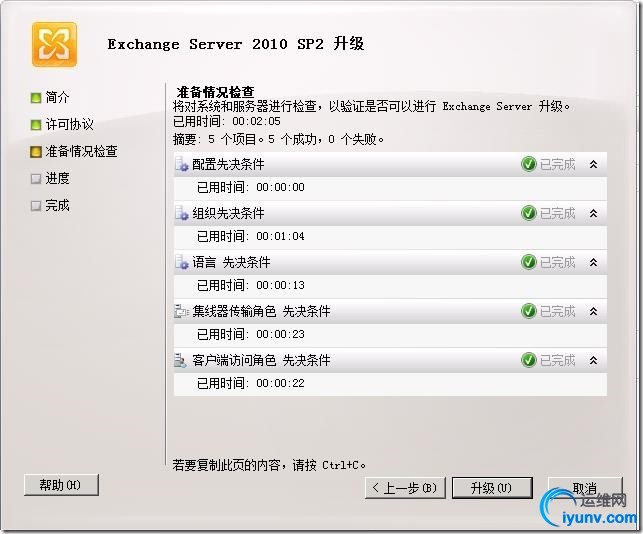Viewport: 643px width, 534px height.
Task: Click the Exchange Server logo icon
Action: tap(55, 44)
